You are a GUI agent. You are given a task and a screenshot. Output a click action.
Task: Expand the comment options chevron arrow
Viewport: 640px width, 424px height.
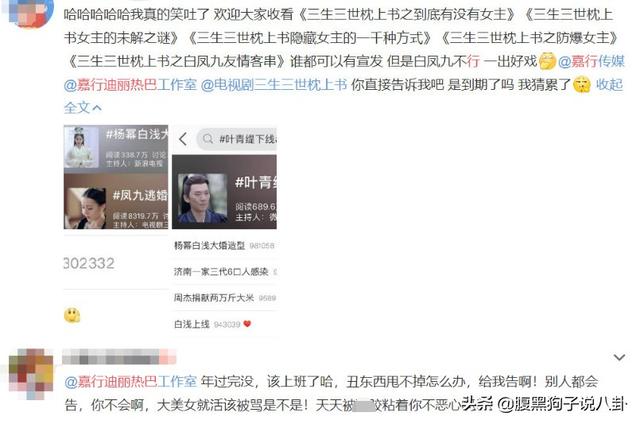619,358
